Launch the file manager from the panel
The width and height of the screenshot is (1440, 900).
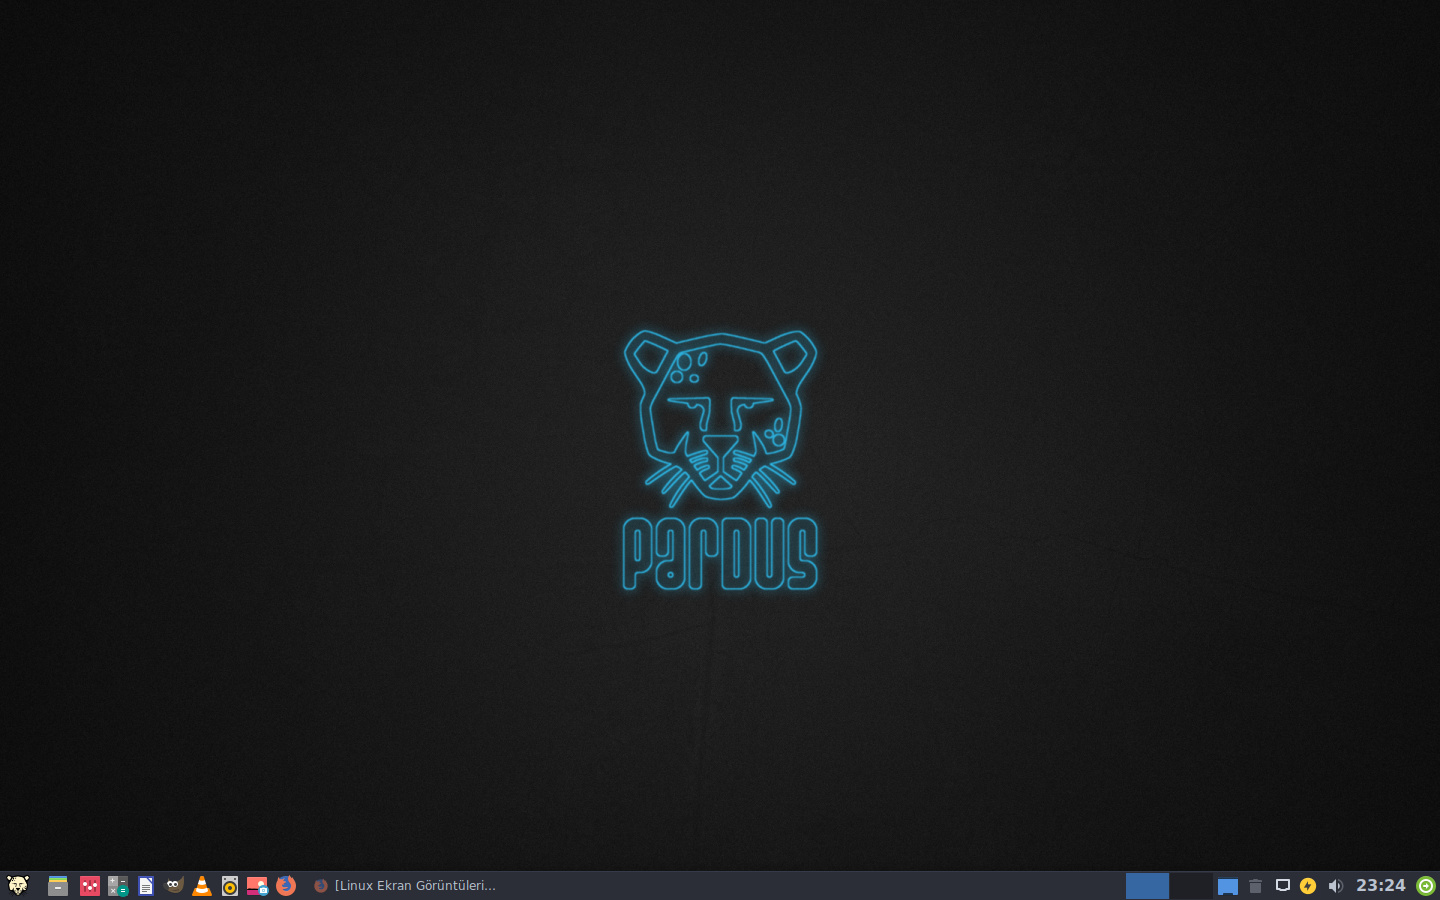coord(58,885)
